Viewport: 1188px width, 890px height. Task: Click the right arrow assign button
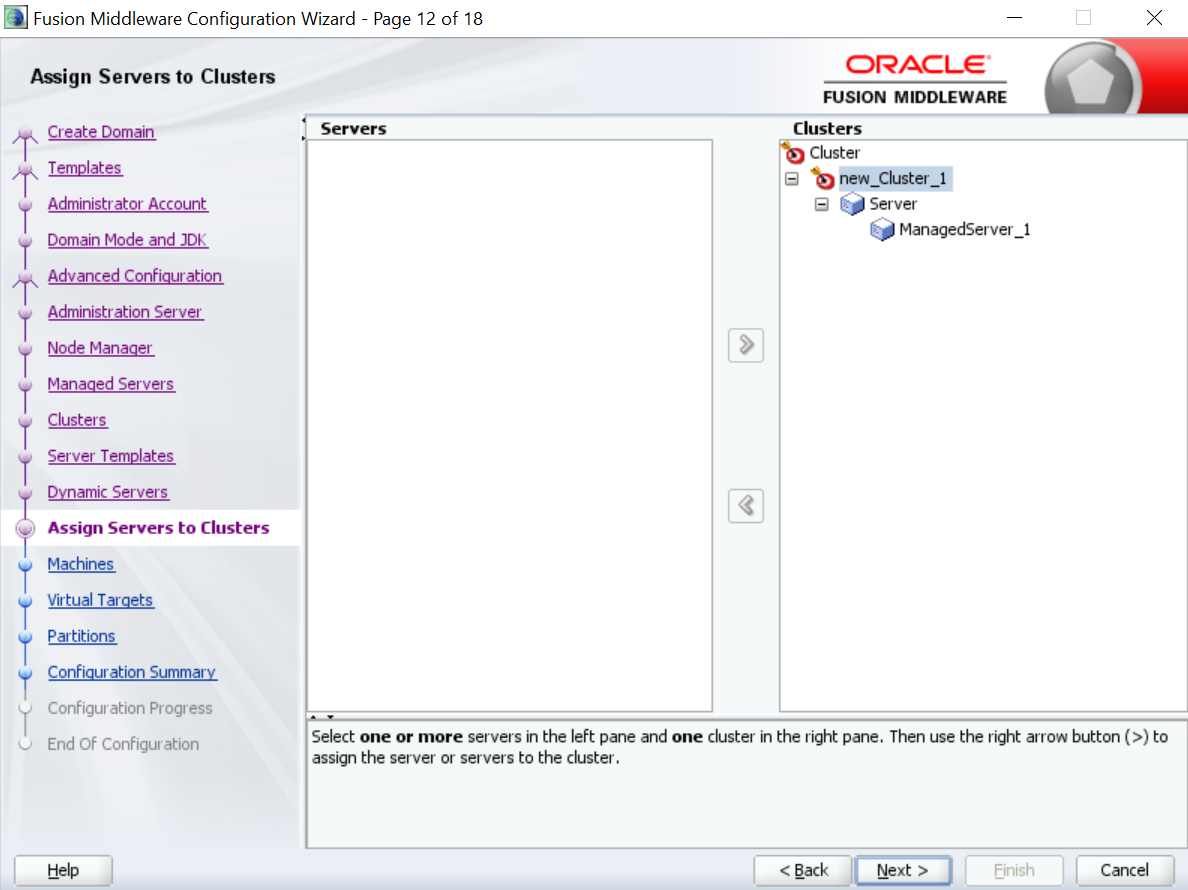pos(746,345)
